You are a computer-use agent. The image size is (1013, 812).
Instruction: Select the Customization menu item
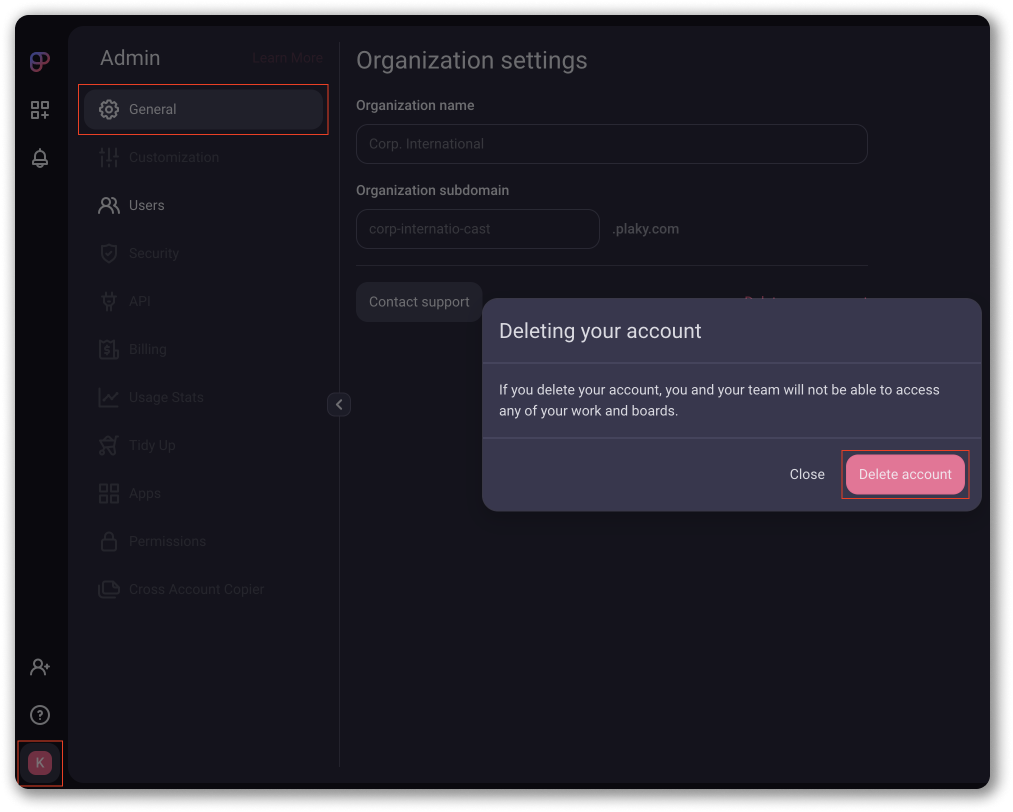click(x=173, y=157)
